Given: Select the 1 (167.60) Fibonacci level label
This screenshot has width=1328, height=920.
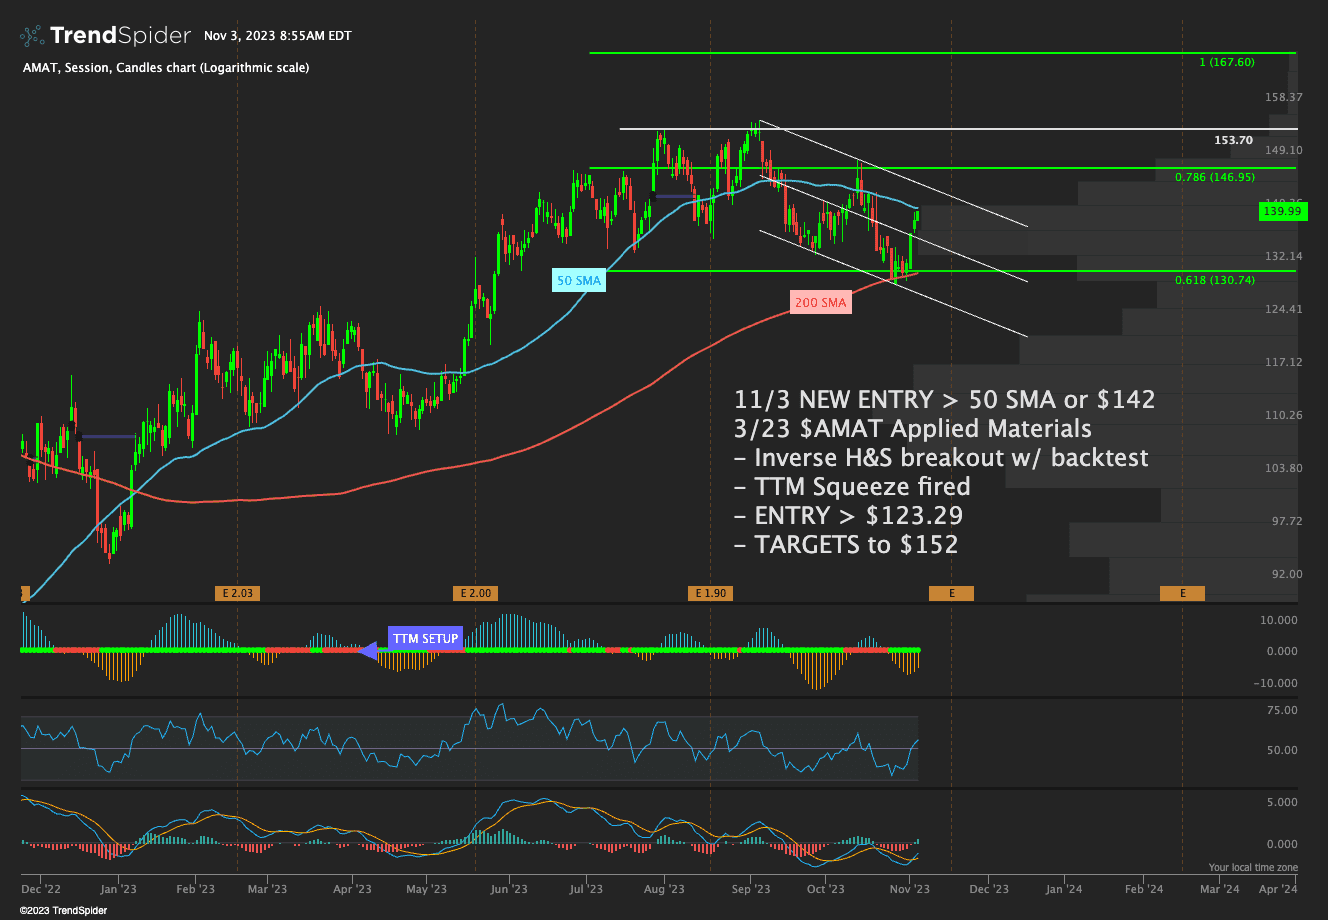Looking at the screenshot, I should 1226,62.
